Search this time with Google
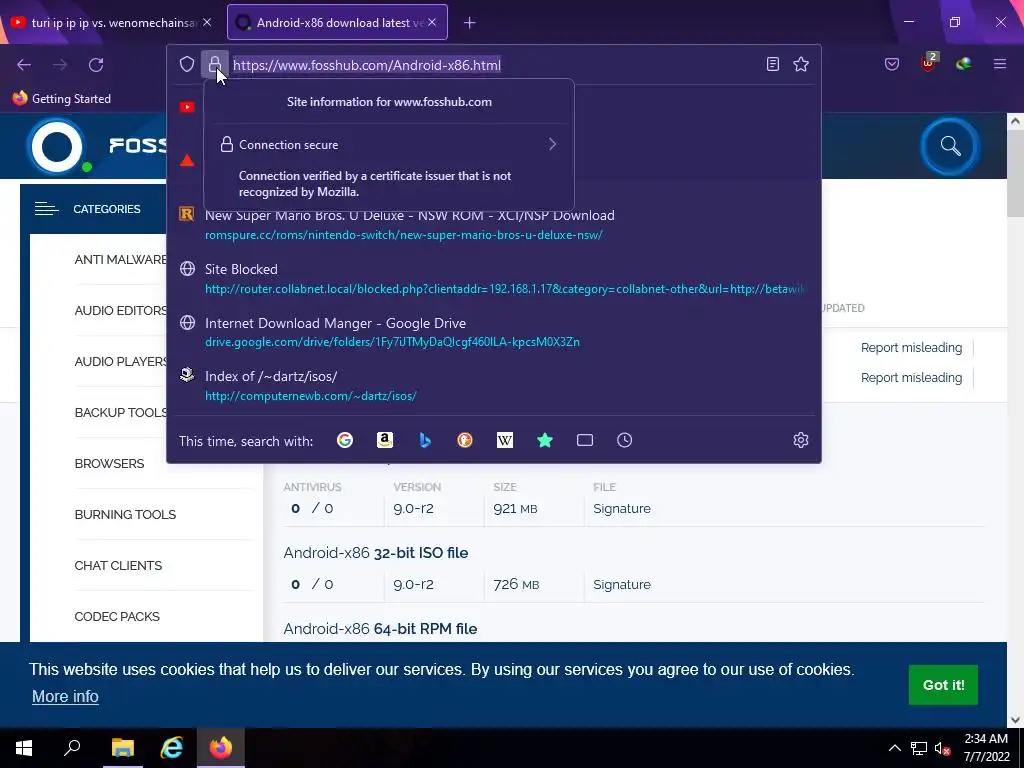The image size is (1024, 768). coord(345,440)
